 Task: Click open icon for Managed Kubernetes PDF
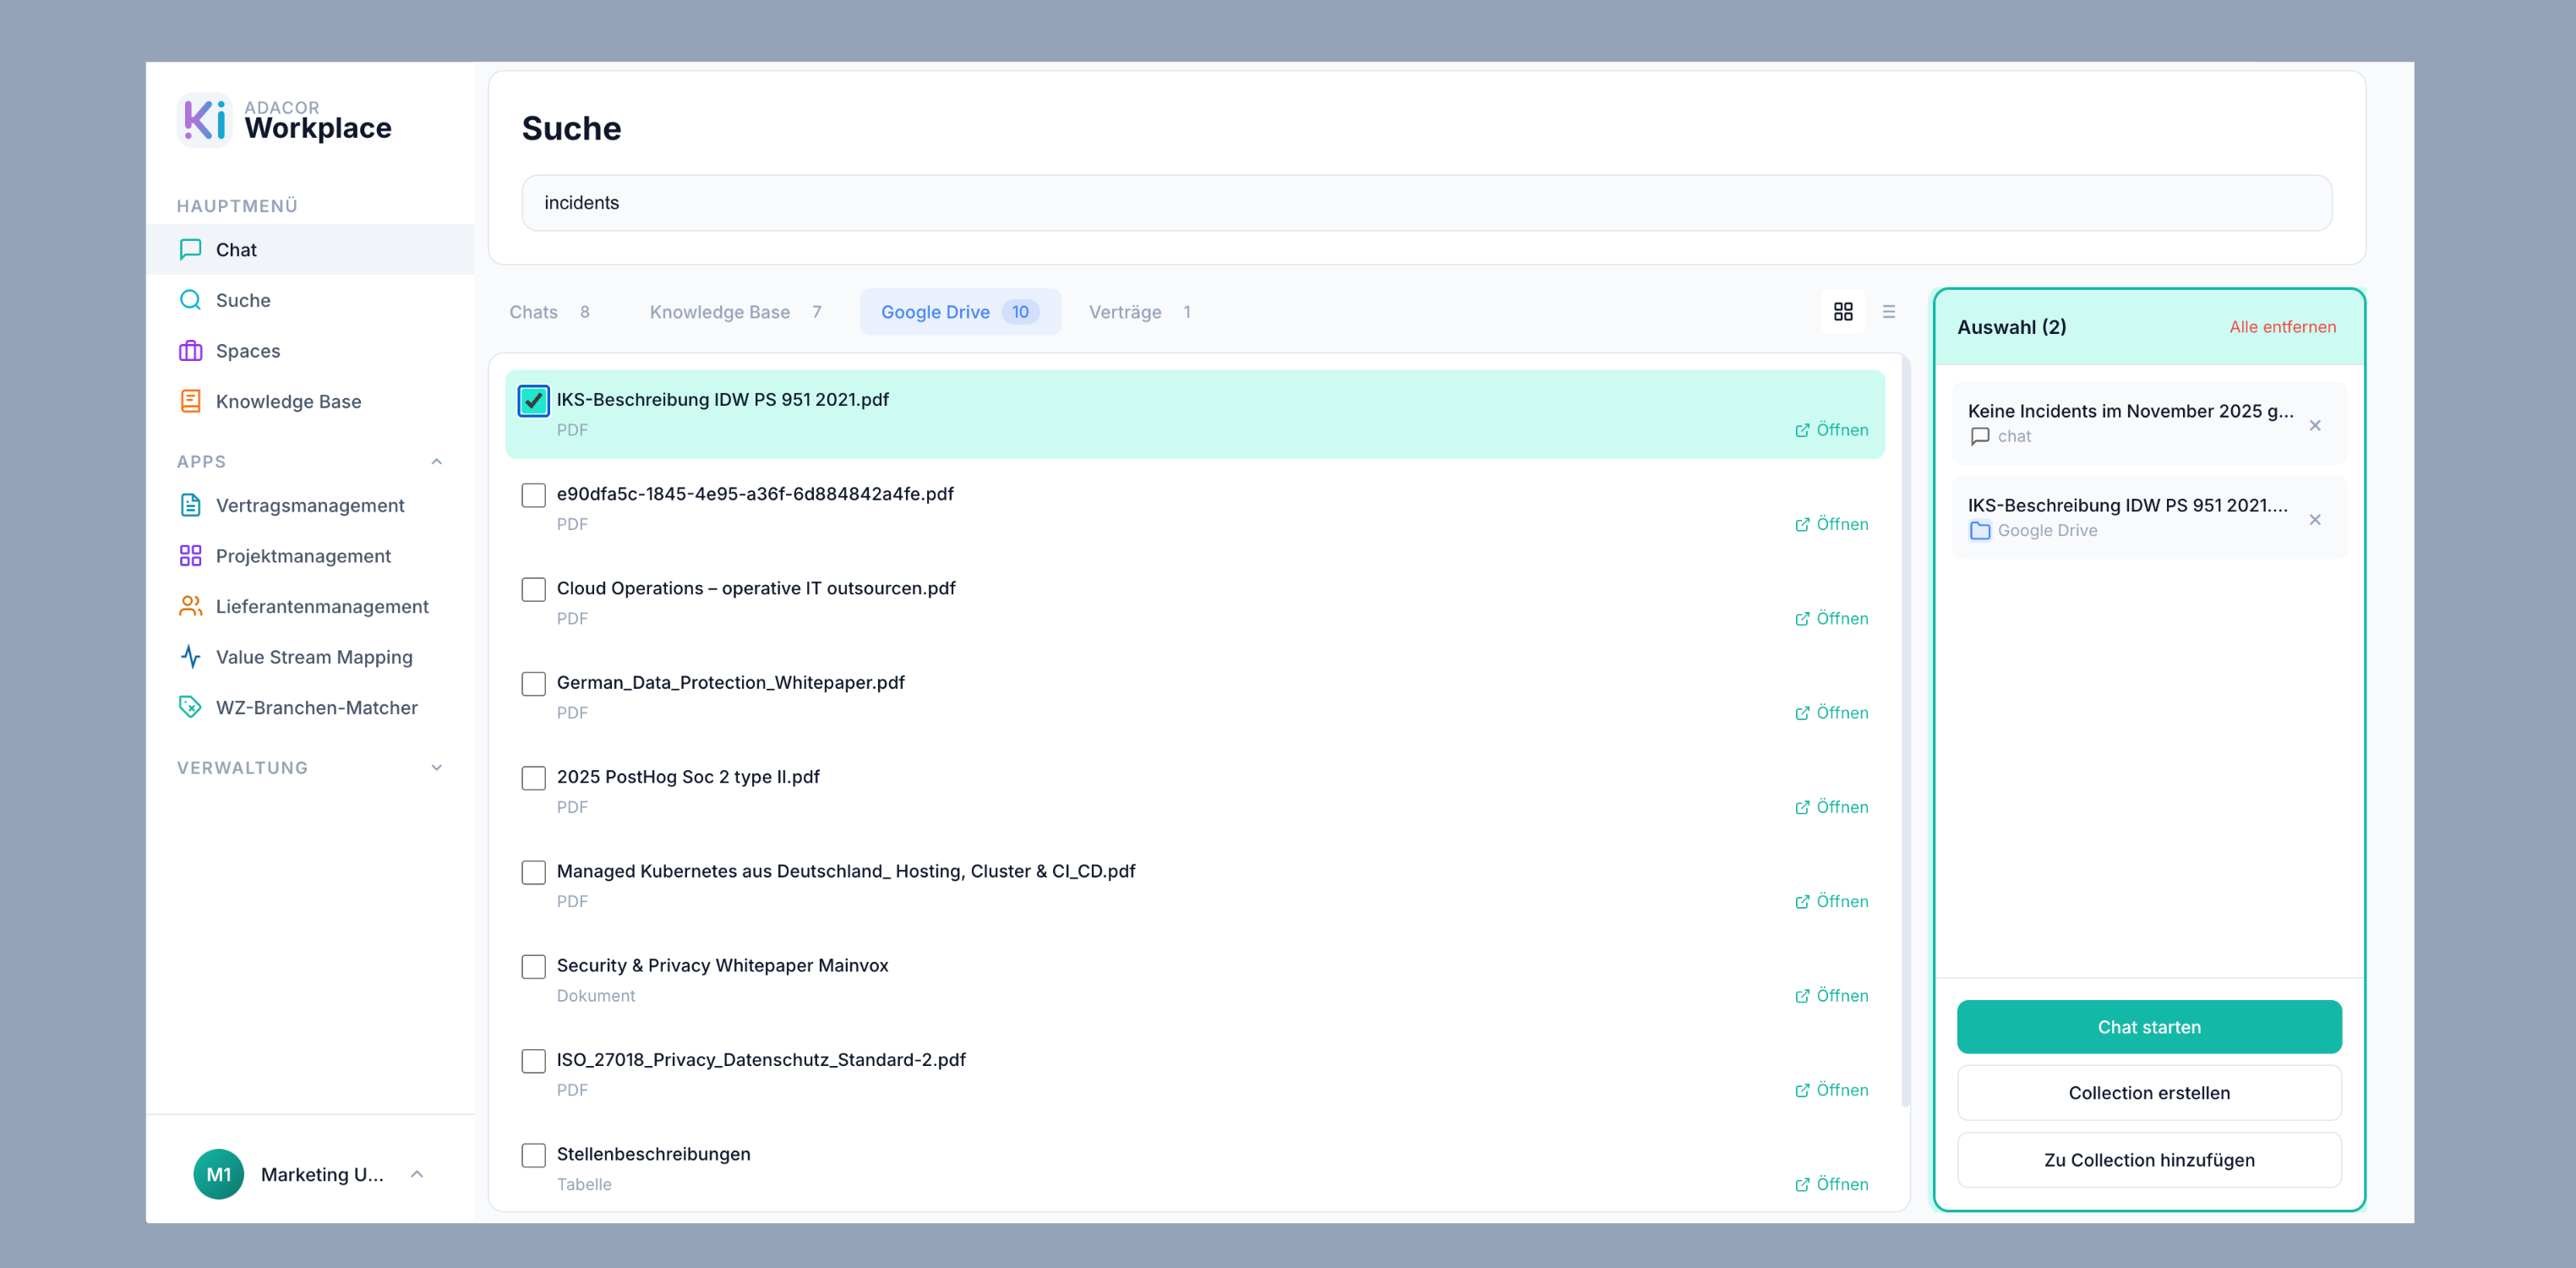(1802, 902)
